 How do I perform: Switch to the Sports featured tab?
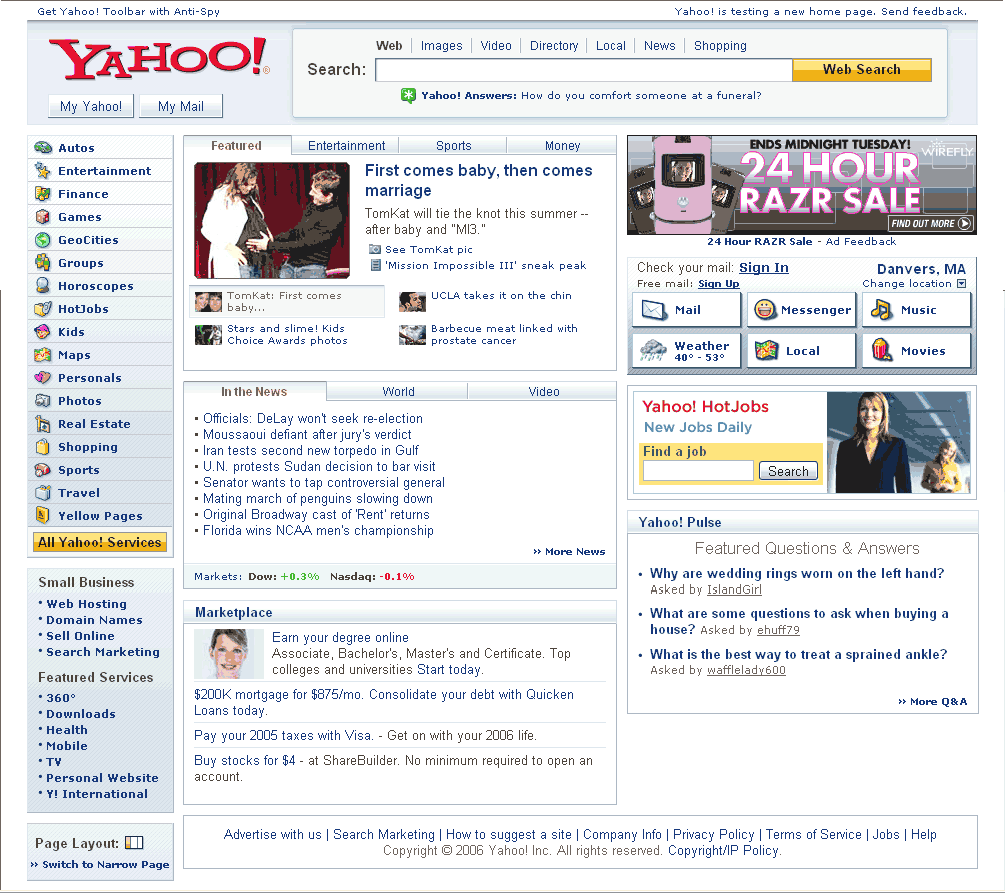point(453,146)
